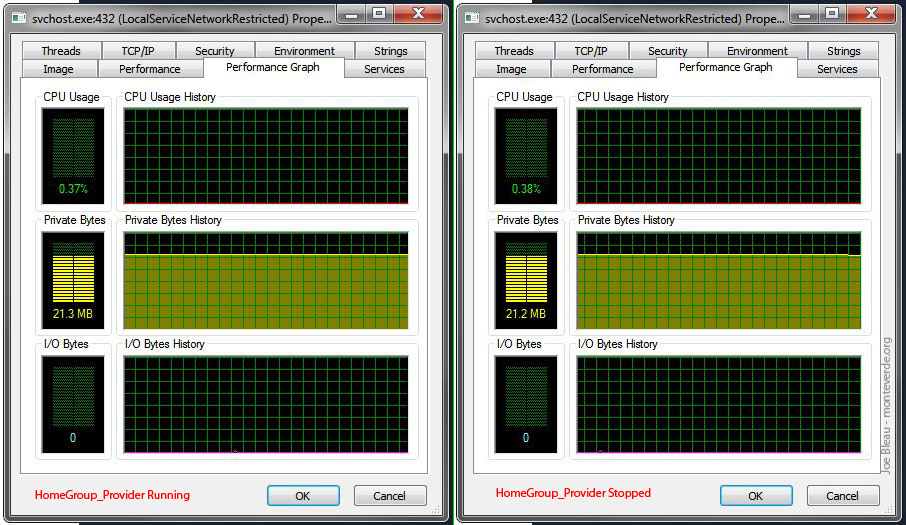Open Environment tab in right window
The image size is (906, 525).
pyautogui.click(x=758, y=50)
